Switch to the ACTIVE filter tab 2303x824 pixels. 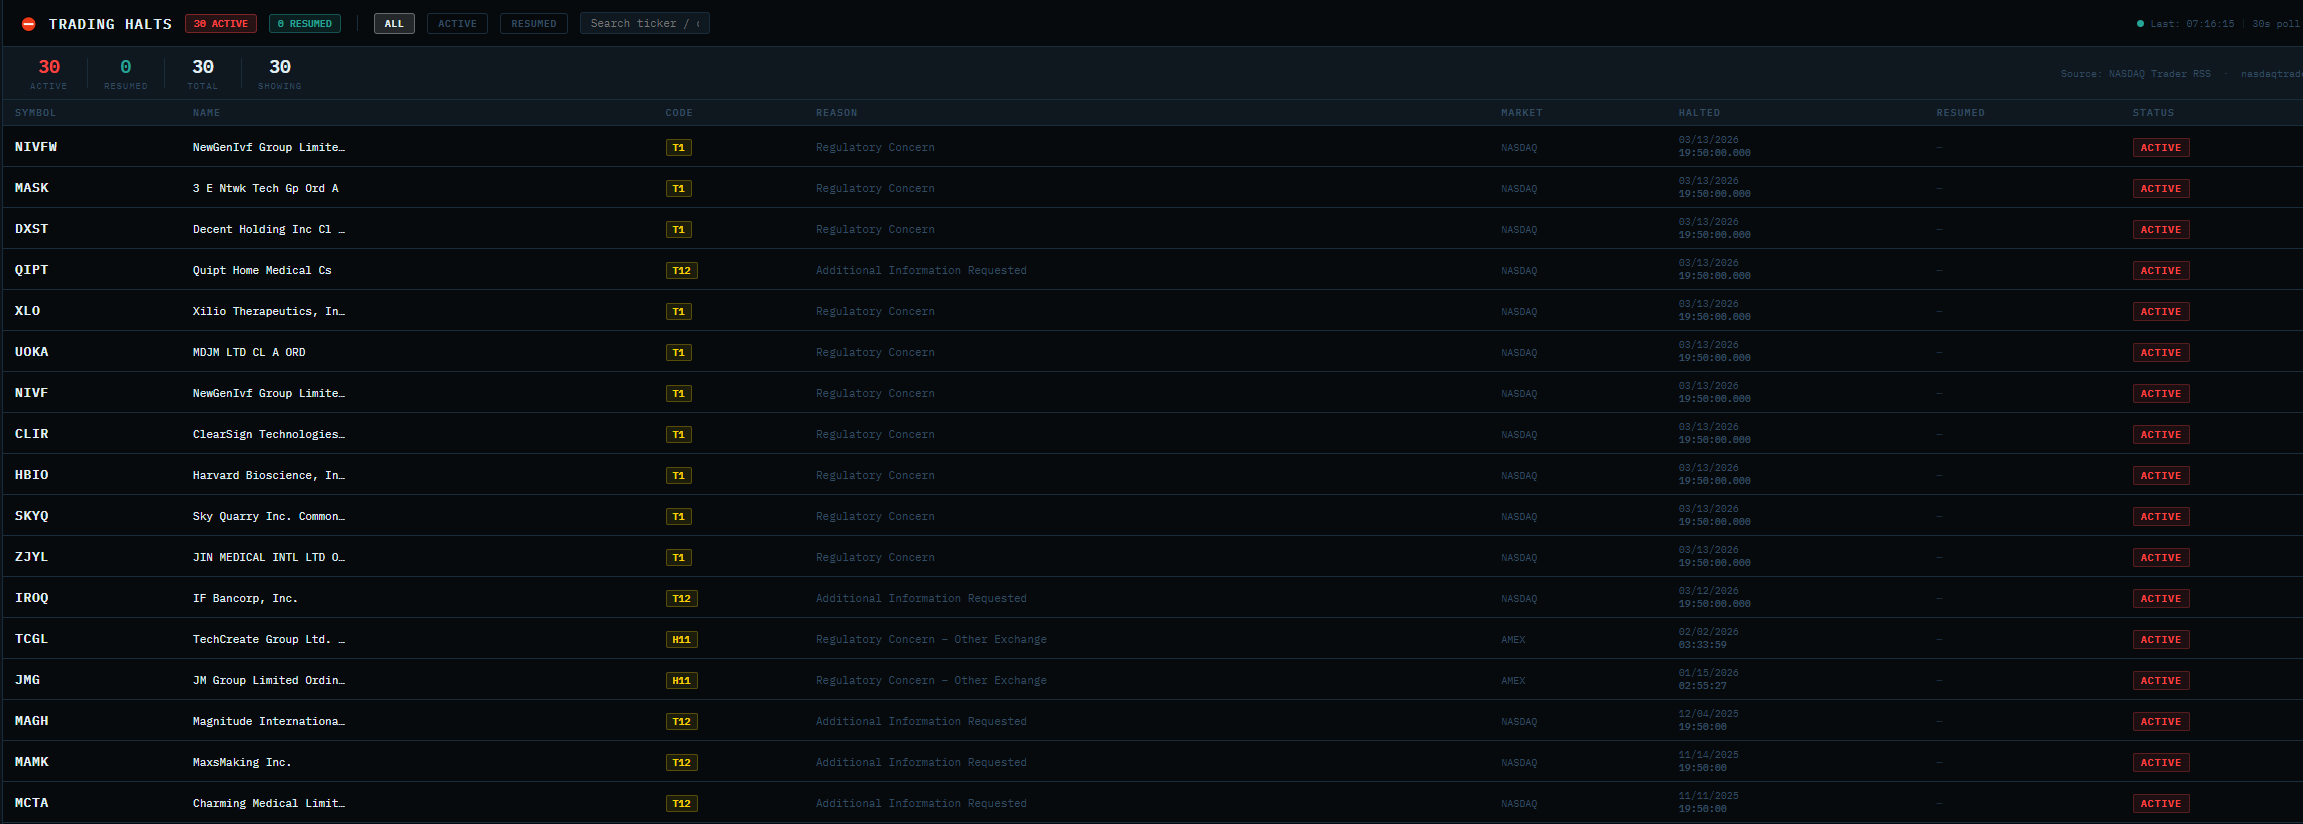[x=457, y=24]
